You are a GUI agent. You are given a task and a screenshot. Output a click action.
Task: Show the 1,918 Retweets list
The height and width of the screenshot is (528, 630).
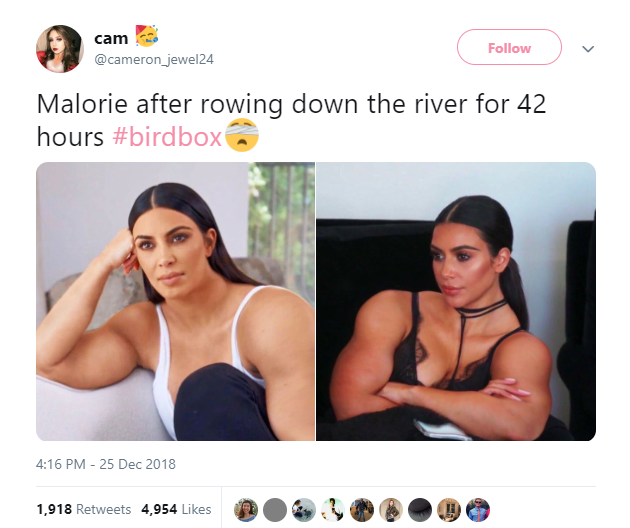(84, 509)
